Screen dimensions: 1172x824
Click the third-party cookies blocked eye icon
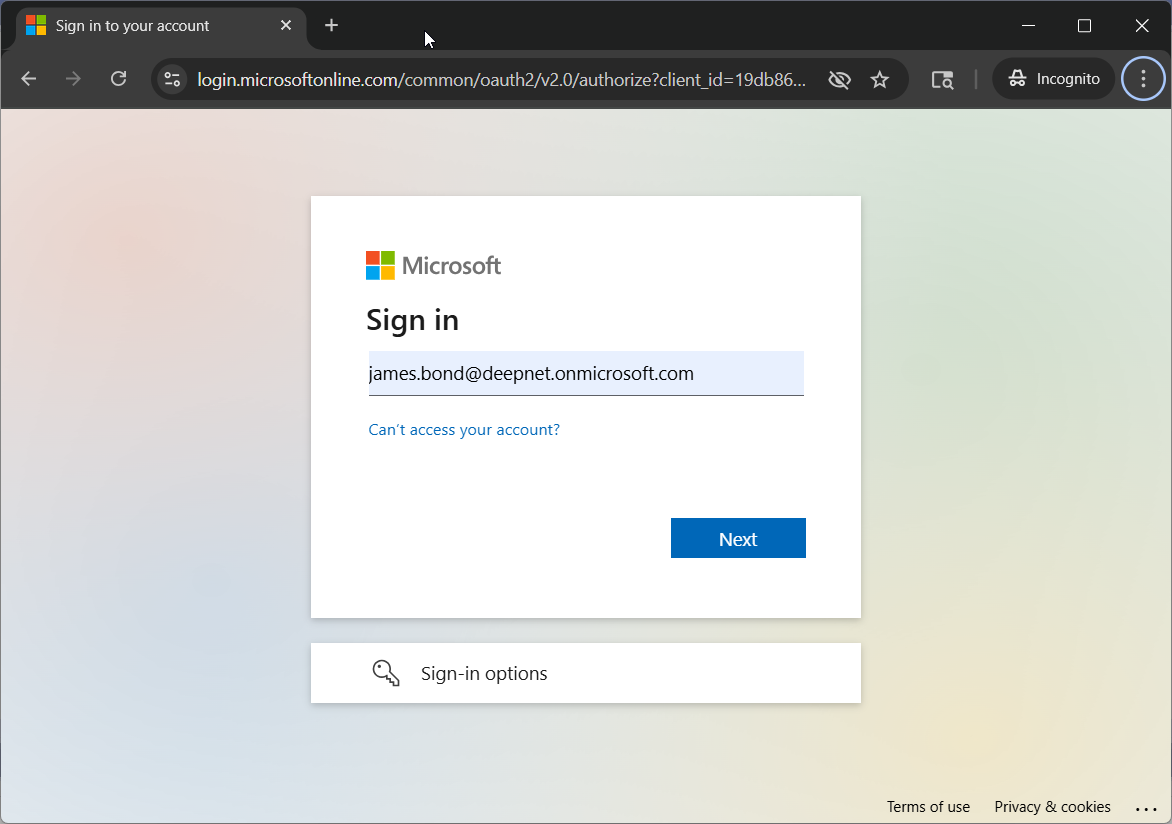click(839, 79)
